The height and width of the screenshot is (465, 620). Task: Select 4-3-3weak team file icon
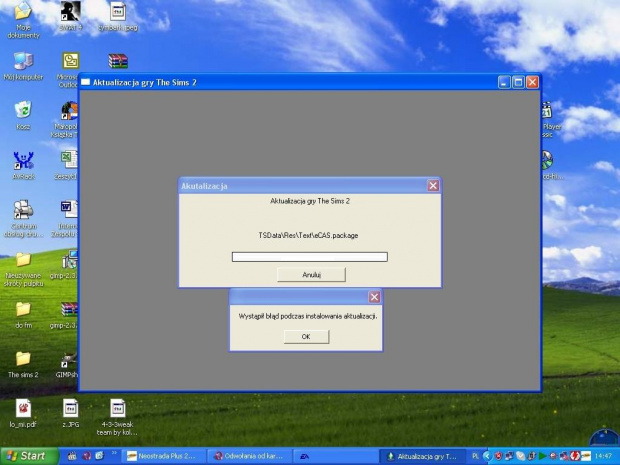click(x=117, y=418)
